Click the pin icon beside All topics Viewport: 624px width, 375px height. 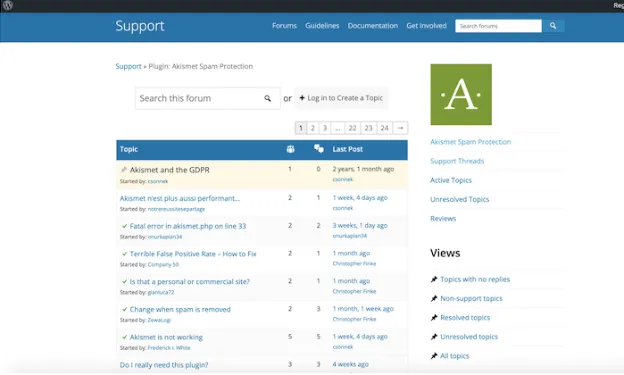tap(434, 356)
